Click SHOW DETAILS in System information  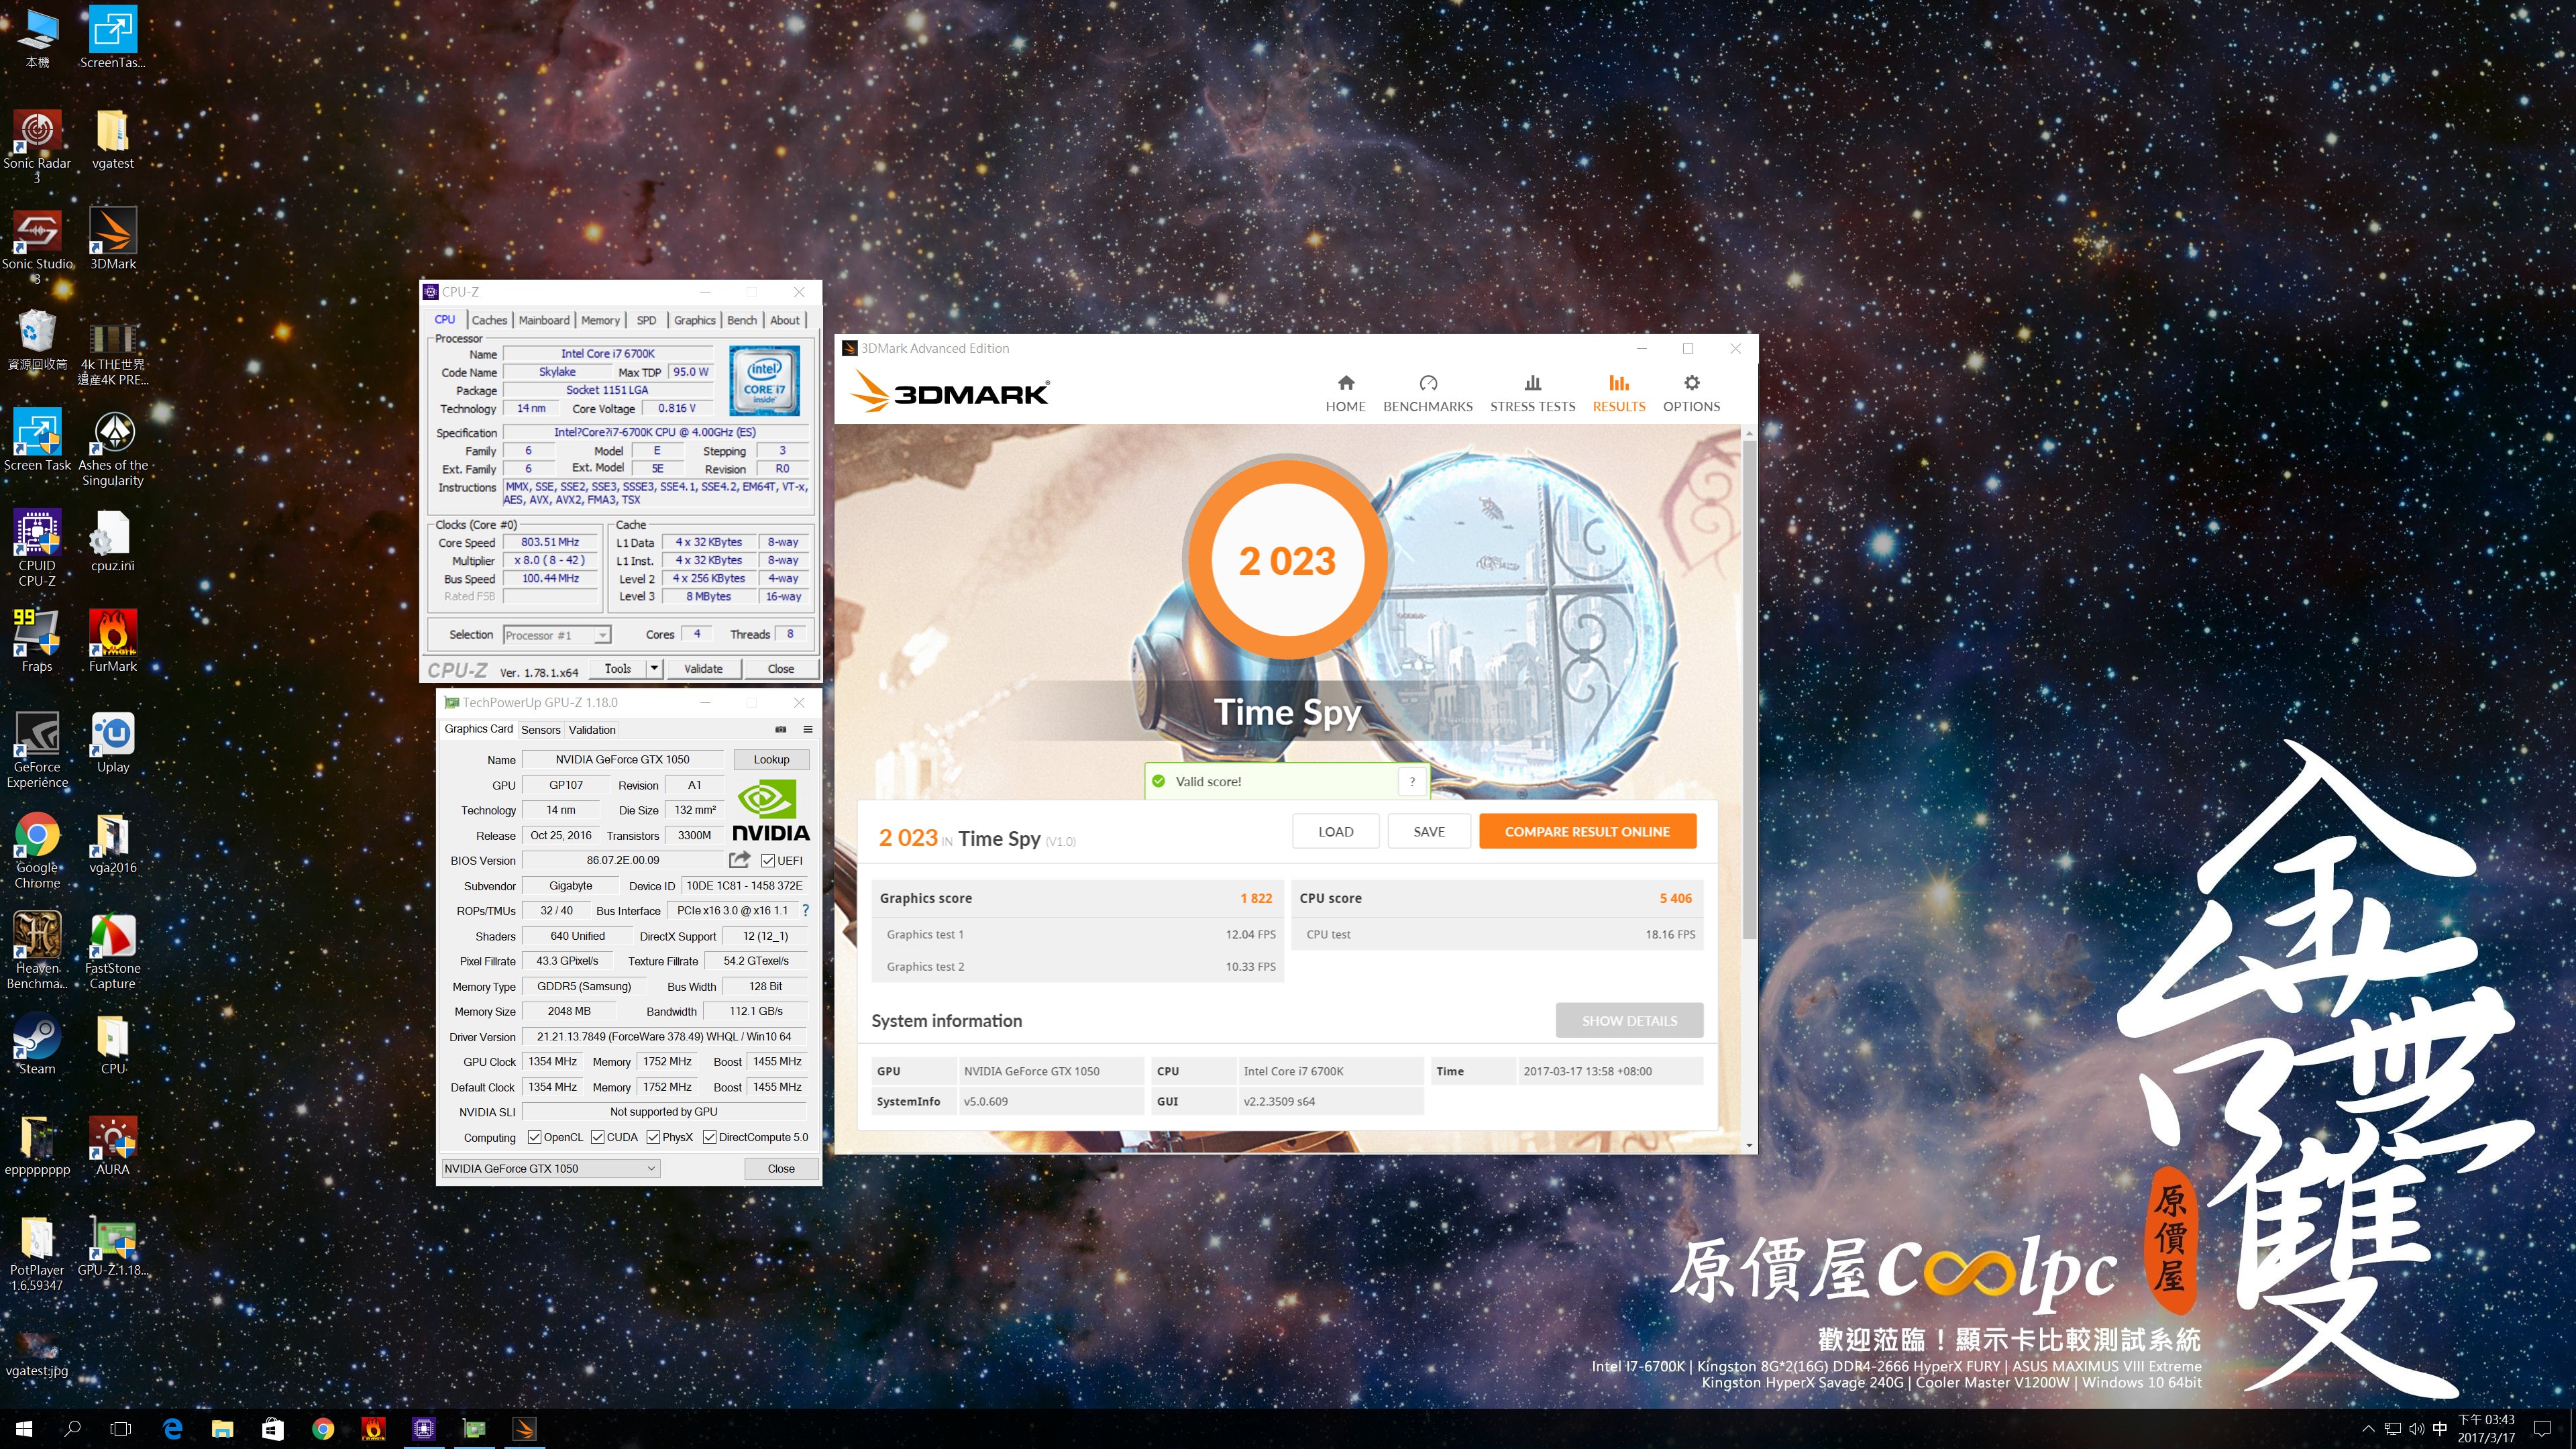(1629, 1020)
